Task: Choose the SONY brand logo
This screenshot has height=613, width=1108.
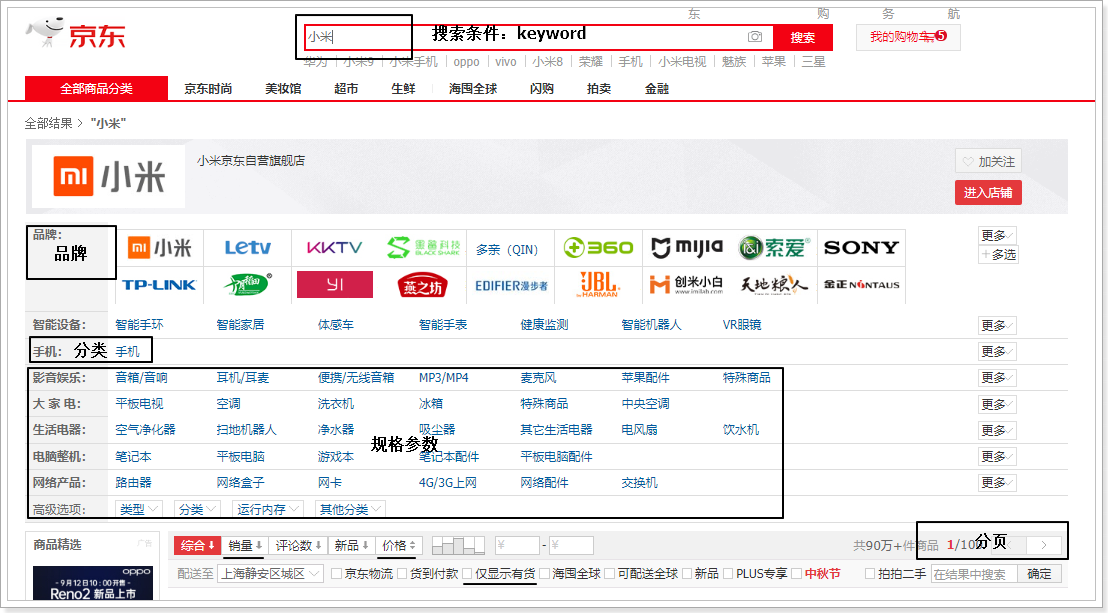Action: 861,248
